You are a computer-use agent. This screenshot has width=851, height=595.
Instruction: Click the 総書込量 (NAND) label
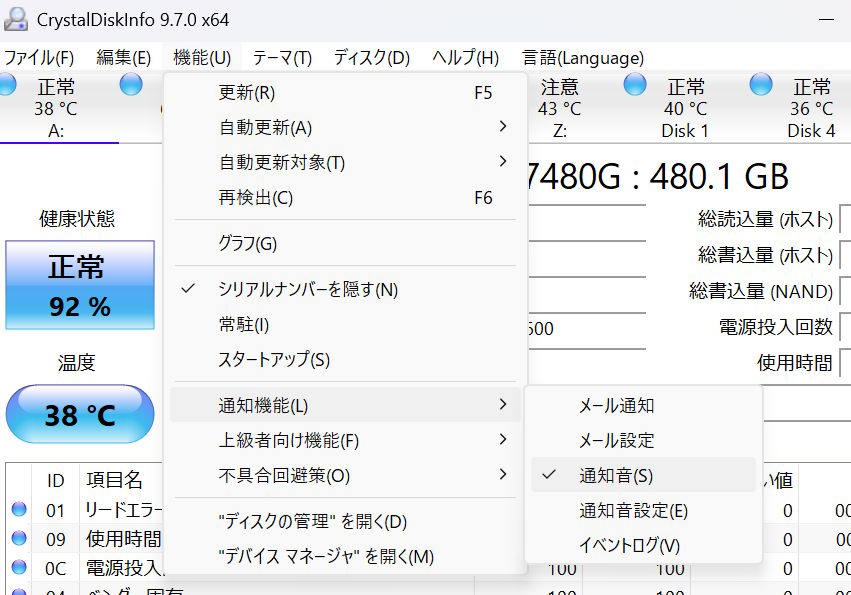(x=761, y=291)
